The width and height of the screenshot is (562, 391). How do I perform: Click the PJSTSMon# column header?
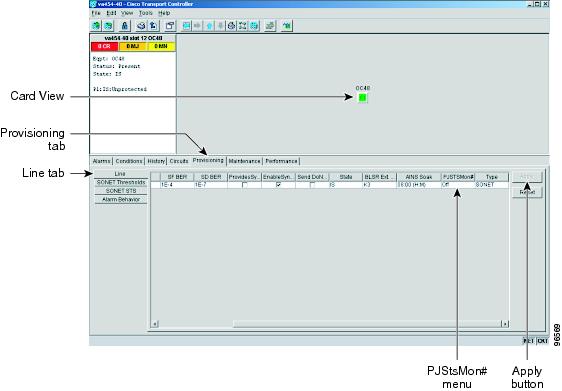point(458,177)
